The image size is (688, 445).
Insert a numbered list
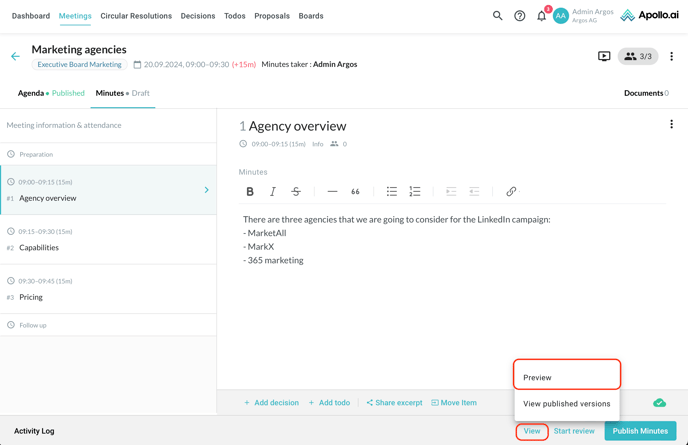click(x=415, y=191)
